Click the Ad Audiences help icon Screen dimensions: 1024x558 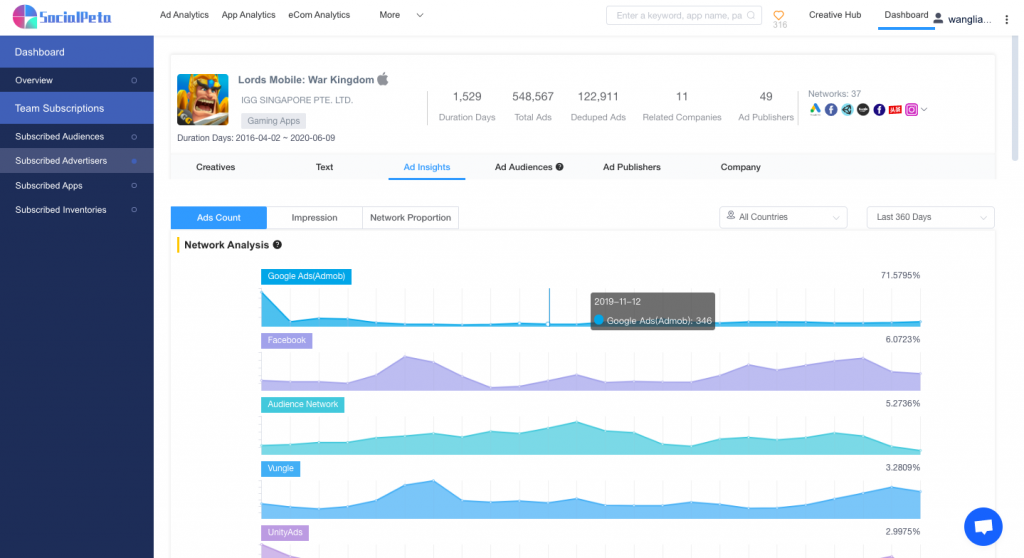[x=560, y=167]
